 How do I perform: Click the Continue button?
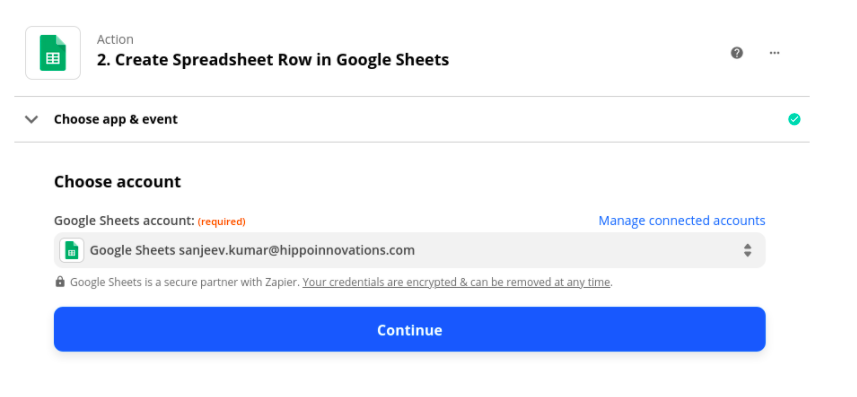[x=409, y=329]
